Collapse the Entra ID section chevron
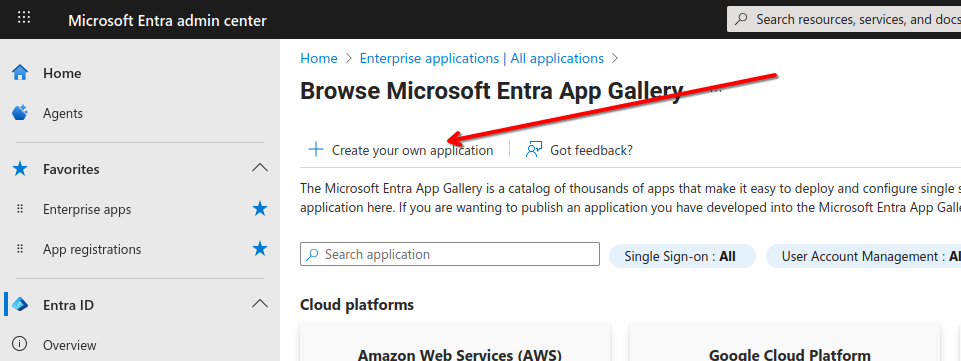This screenshot has width=961, height=361. [x=260, y=303]
